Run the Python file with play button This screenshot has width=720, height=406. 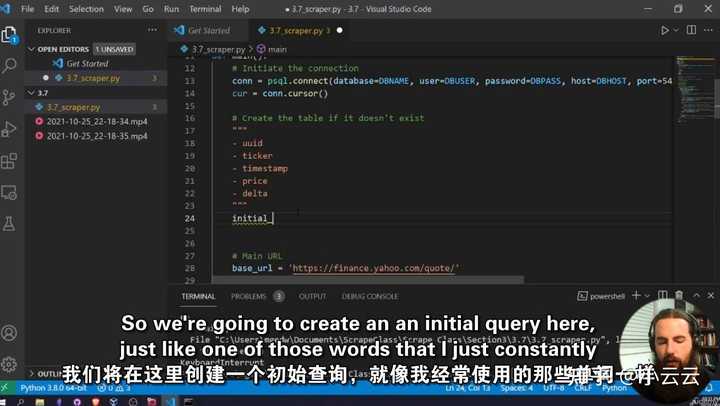664,30
